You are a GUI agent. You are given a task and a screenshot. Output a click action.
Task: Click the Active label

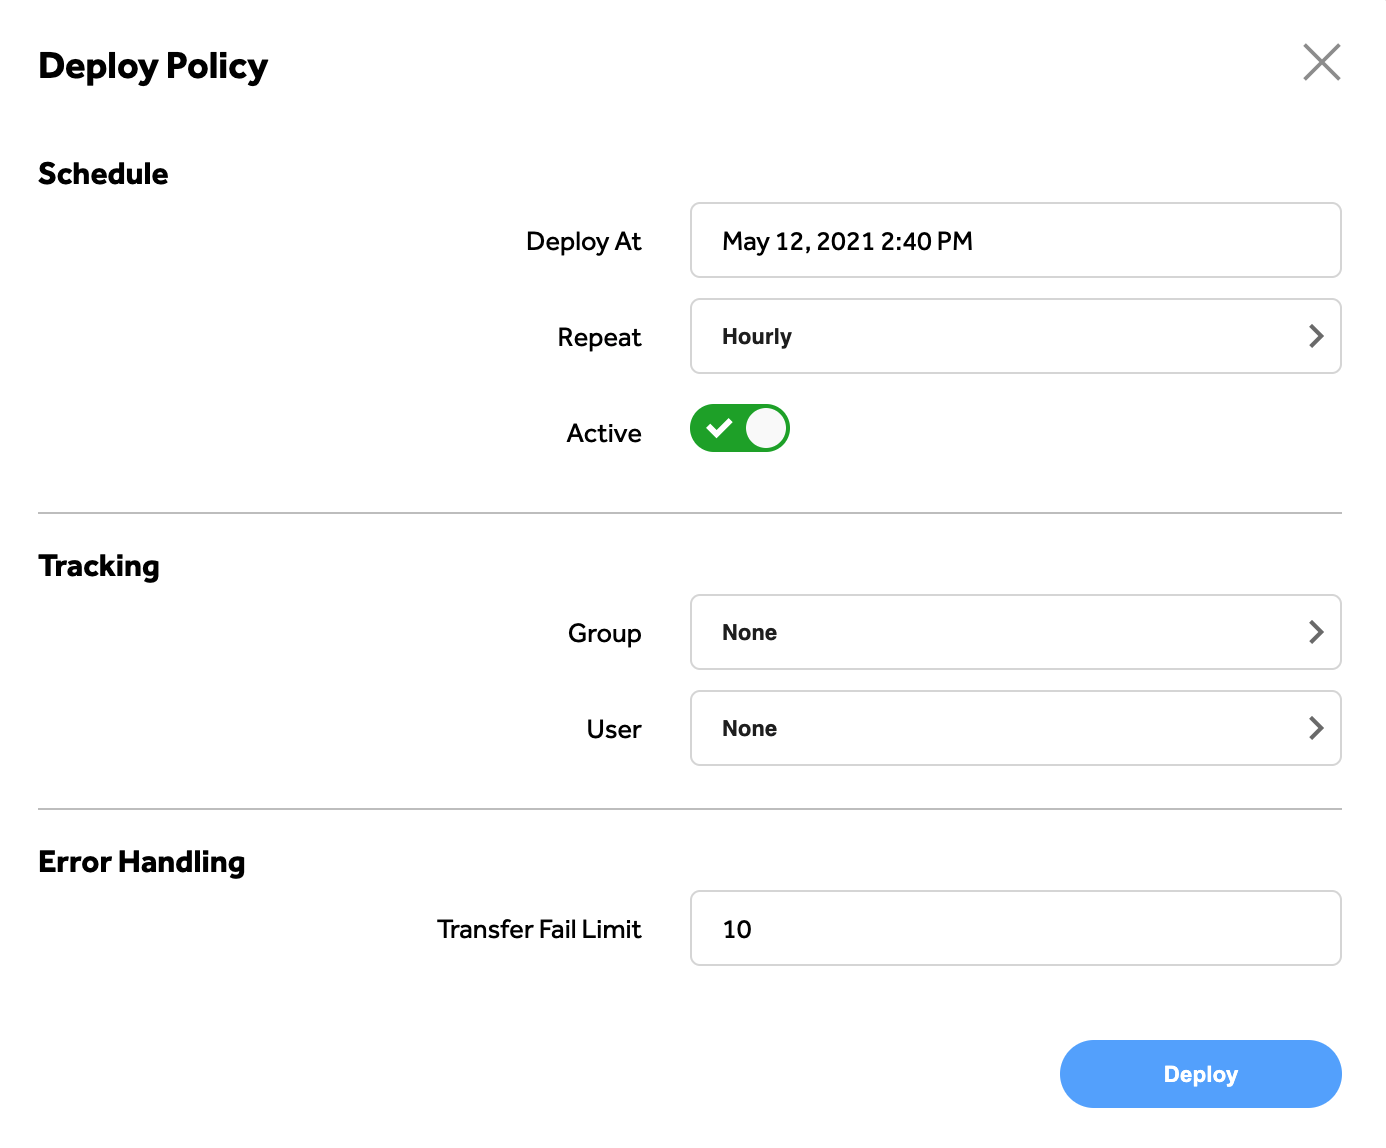point(604,433)
